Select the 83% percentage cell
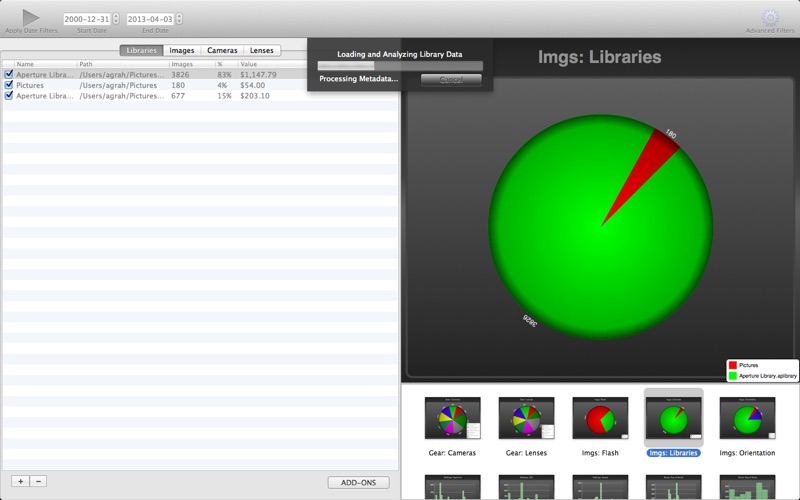800x500 pixels. (224, 74)
